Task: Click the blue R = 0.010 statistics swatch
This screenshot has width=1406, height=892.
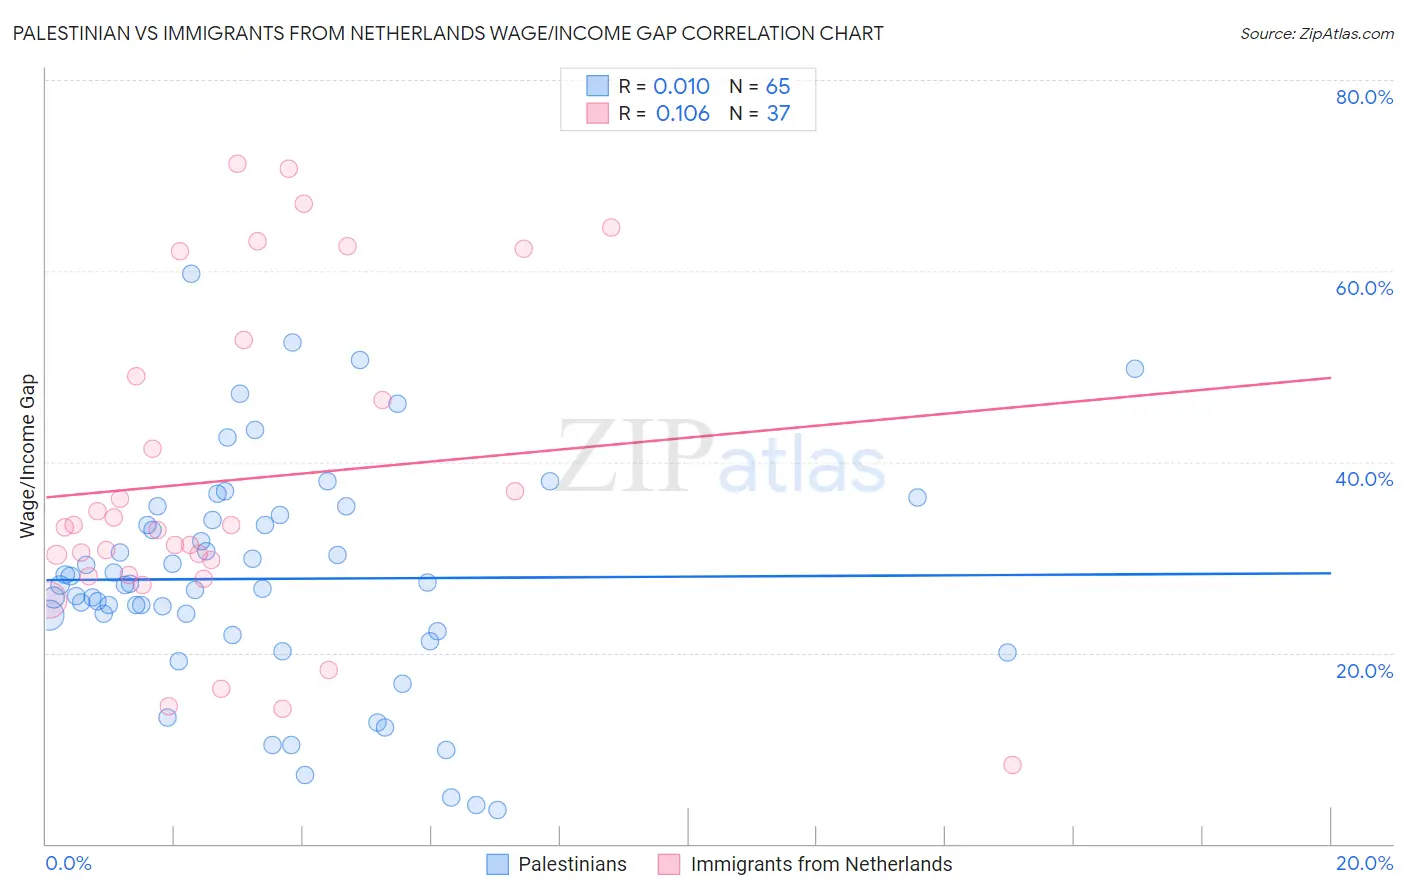Action: [597, 86]
